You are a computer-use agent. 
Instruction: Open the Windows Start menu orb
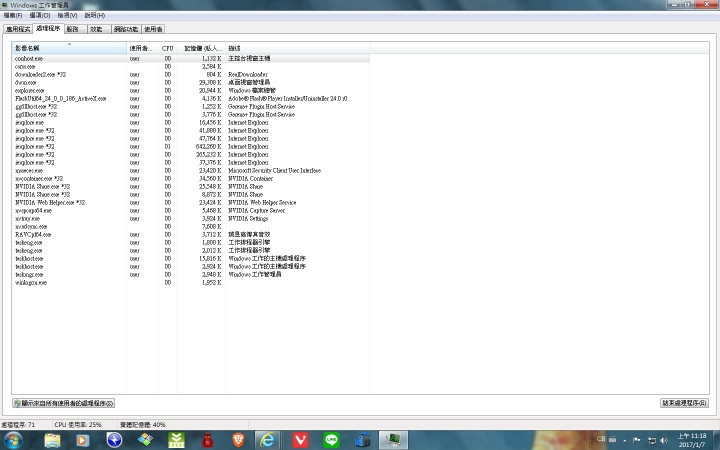coord(12,440)
